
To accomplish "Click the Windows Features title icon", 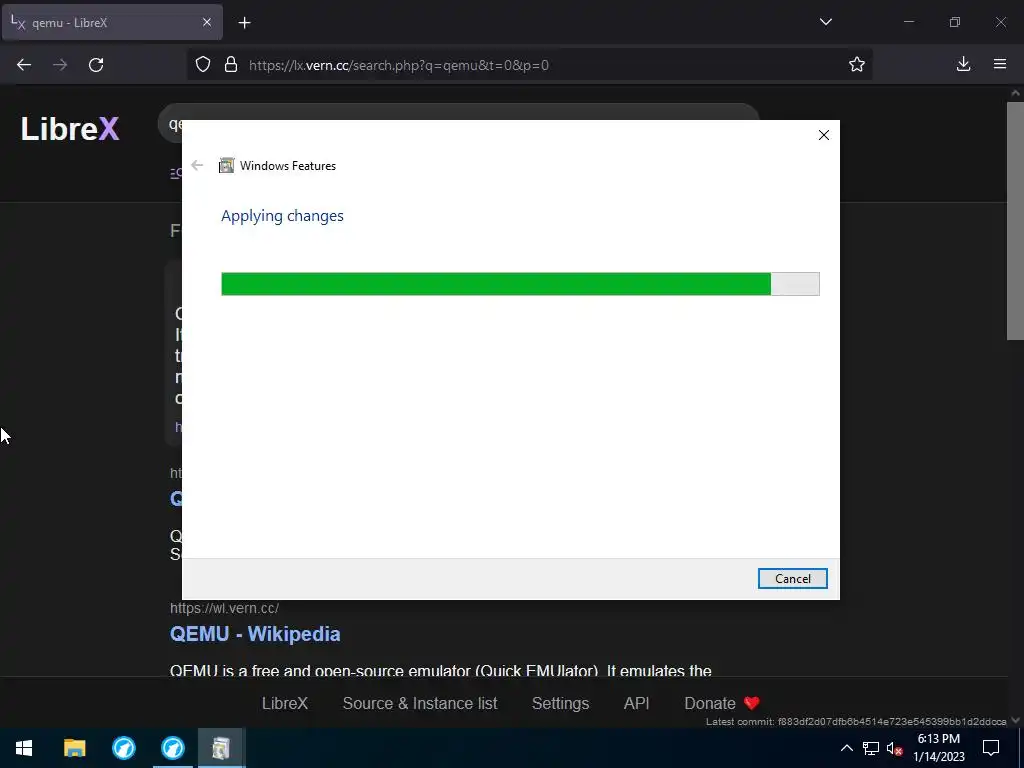I will [x=227, y=166].
